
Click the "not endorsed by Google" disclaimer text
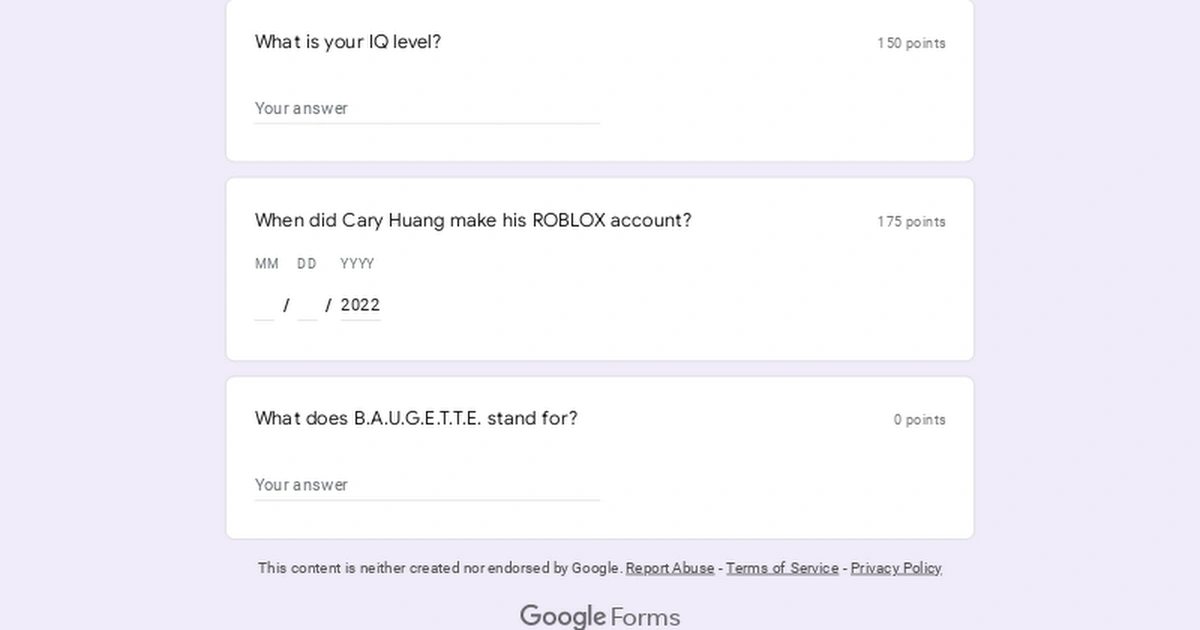(440, 568)
